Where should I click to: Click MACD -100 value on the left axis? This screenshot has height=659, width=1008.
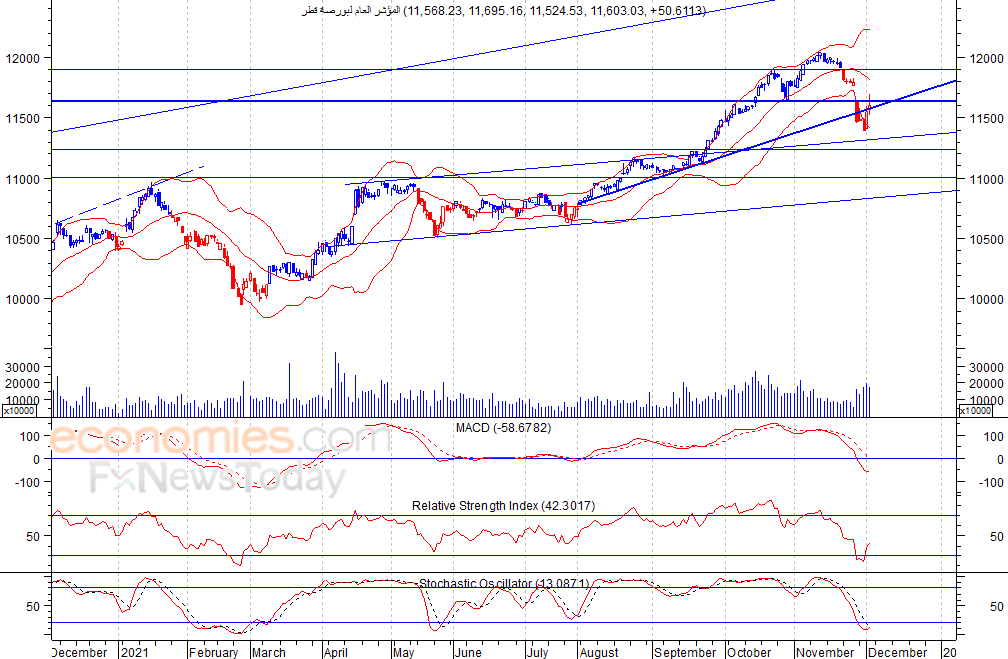(x=27, y=482)
